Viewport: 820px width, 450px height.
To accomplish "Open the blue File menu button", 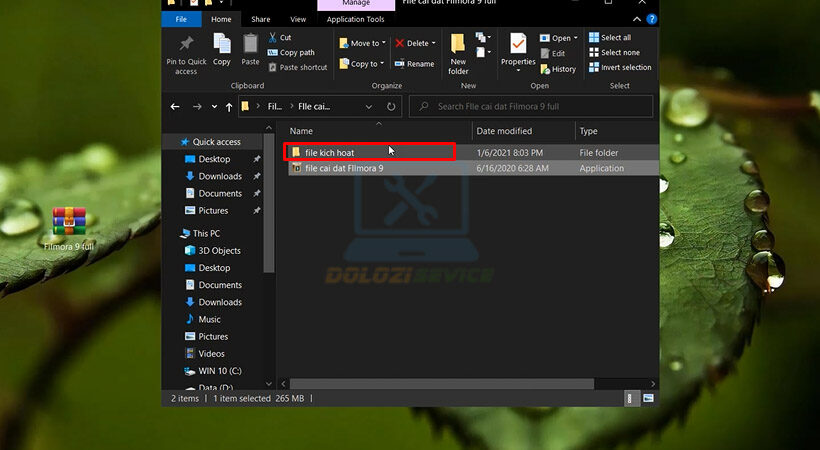I will click(181, 19).
